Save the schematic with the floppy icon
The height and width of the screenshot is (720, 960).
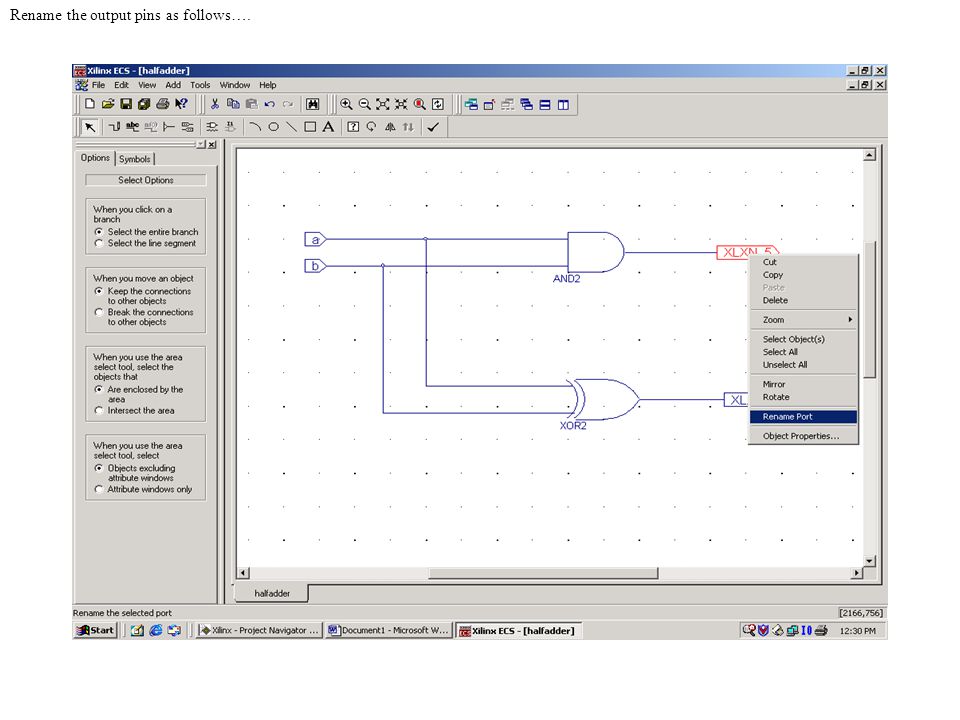[x=126, y=104]
